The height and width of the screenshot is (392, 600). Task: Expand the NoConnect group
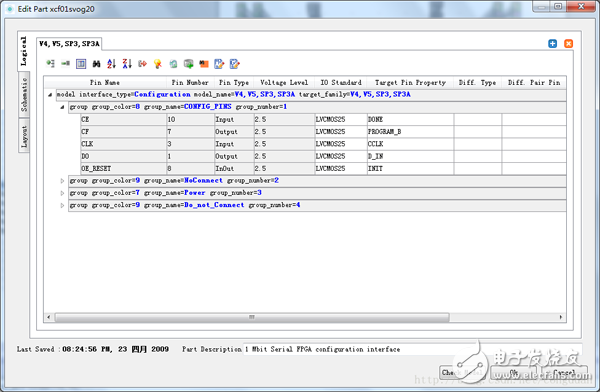tap(62, 181)
